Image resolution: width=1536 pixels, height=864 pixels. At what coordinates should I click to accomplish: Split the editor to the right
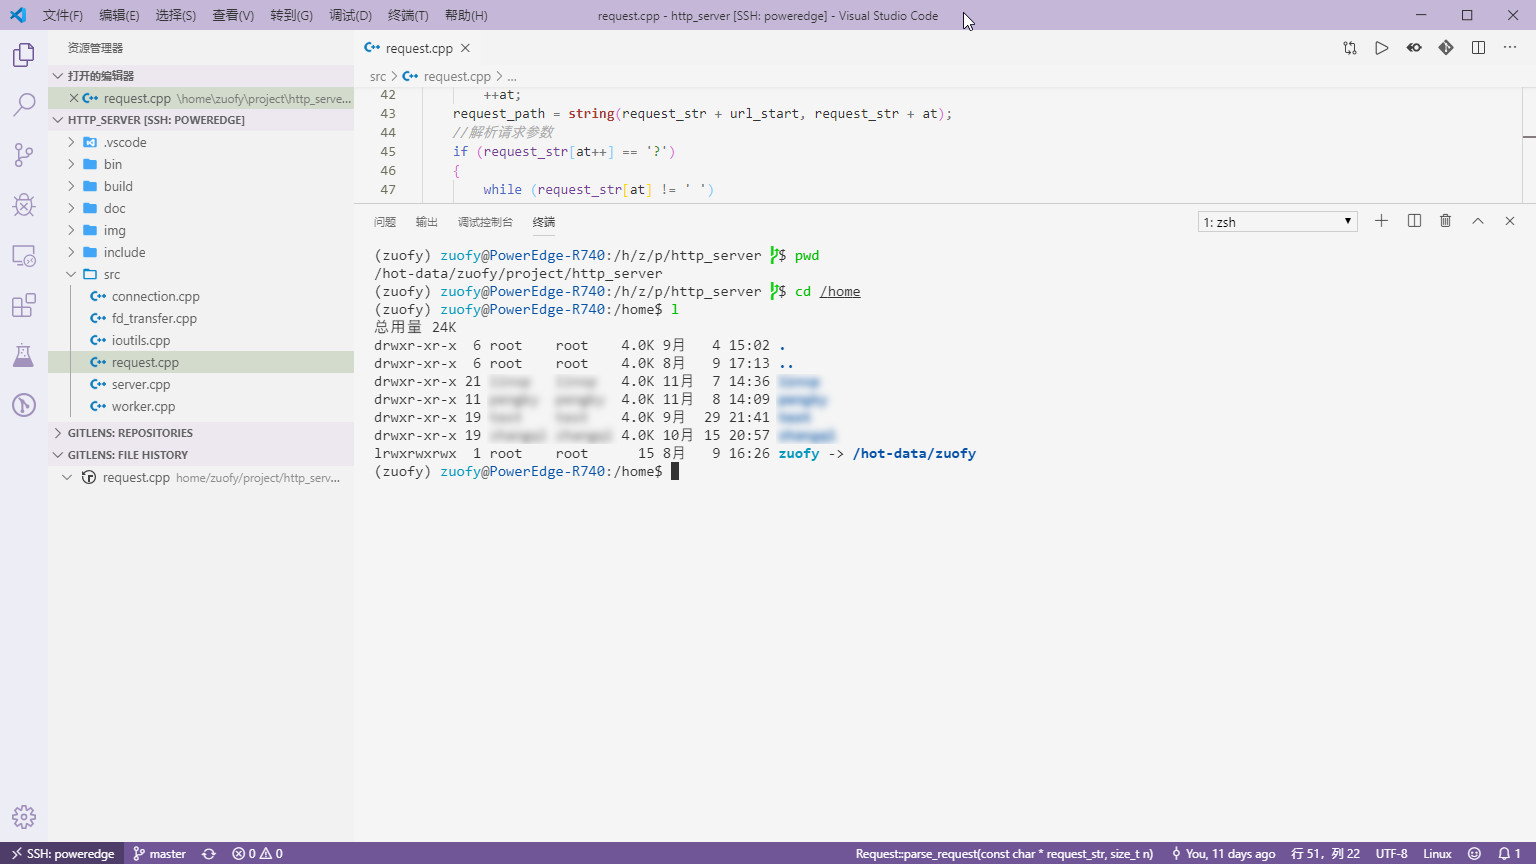pos(1478,48)
